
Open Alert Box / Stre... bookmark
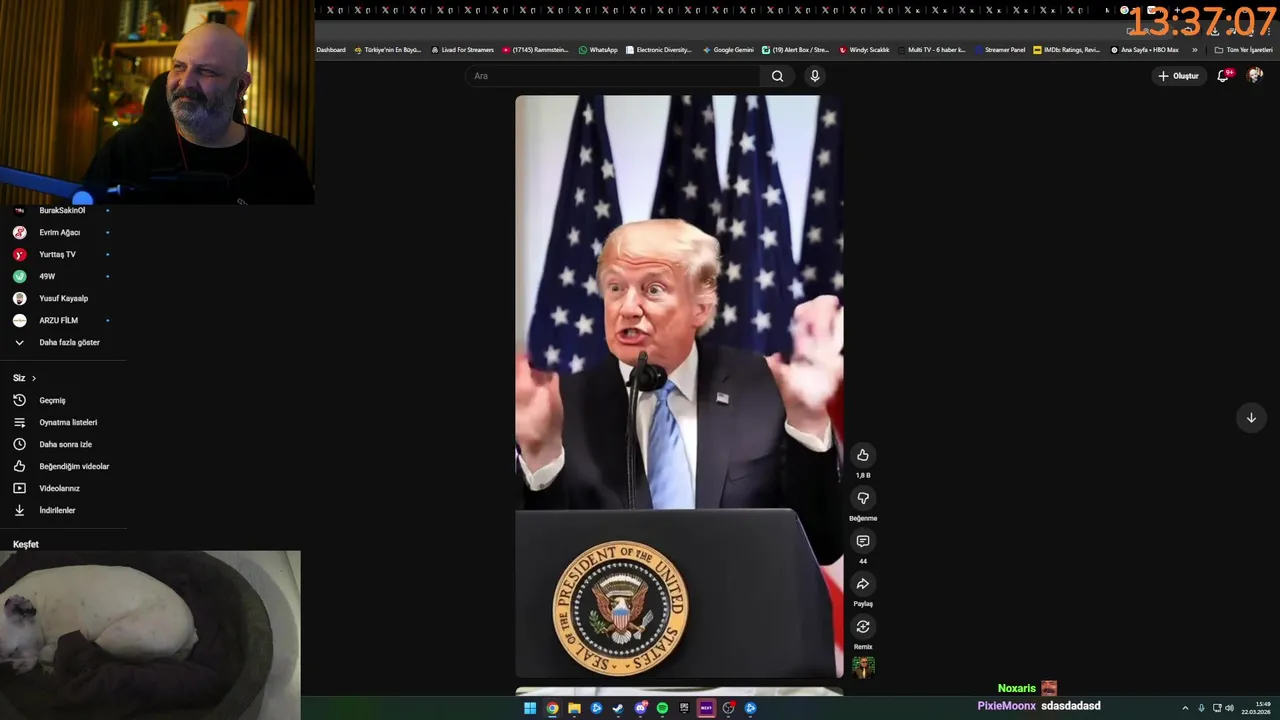tap(795, 50)
